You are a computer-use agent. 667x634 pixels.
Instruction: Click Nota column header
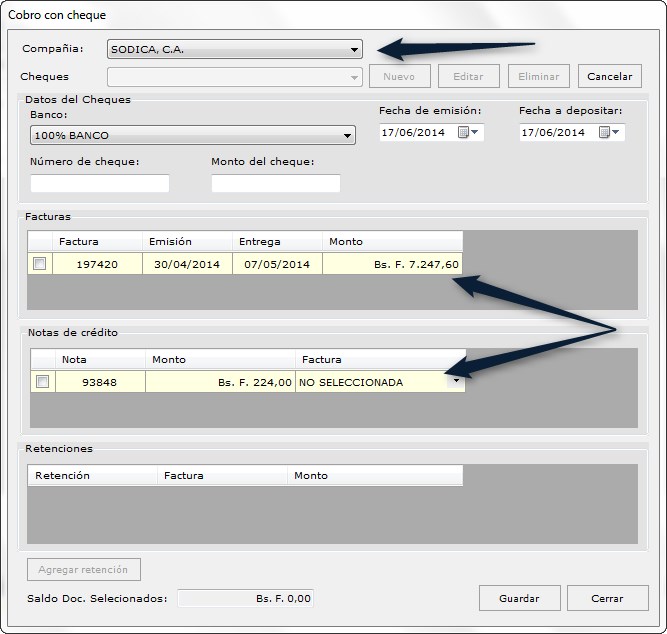(100, 359)
